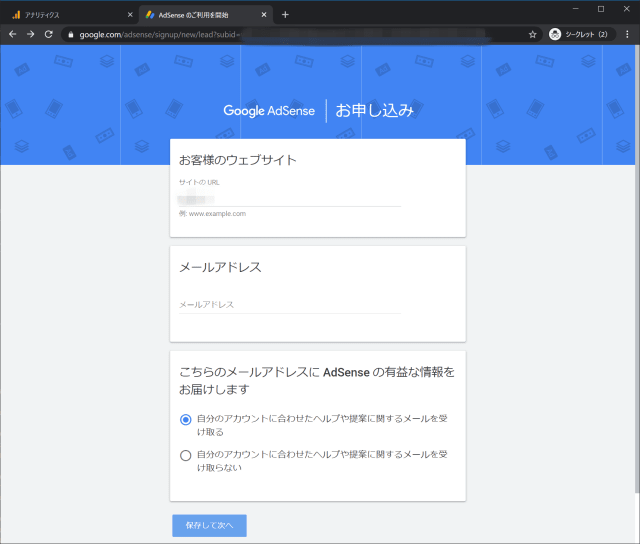Select the option not to receive emails (受け取らない)
This screenshot has width=640, height=544.
(186, 455)
